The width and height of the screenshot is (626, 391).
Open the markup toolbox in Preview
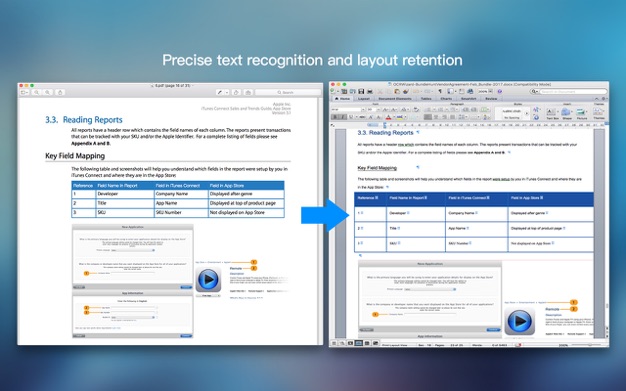click(248, 92)
